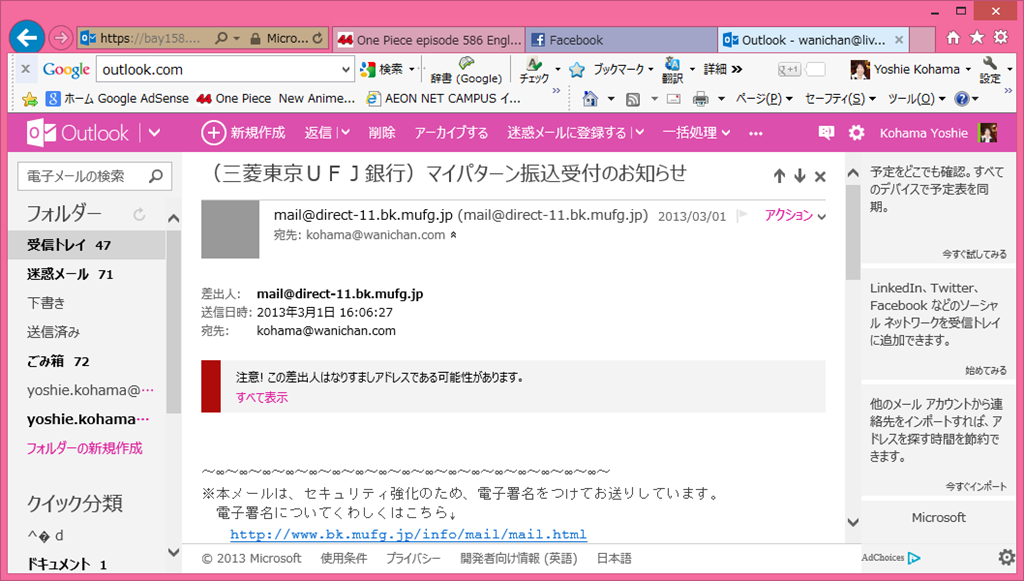Open the mufg.jp mail.html hyperlink
This screenshot has height=581, width=1024.
[408, 535]
